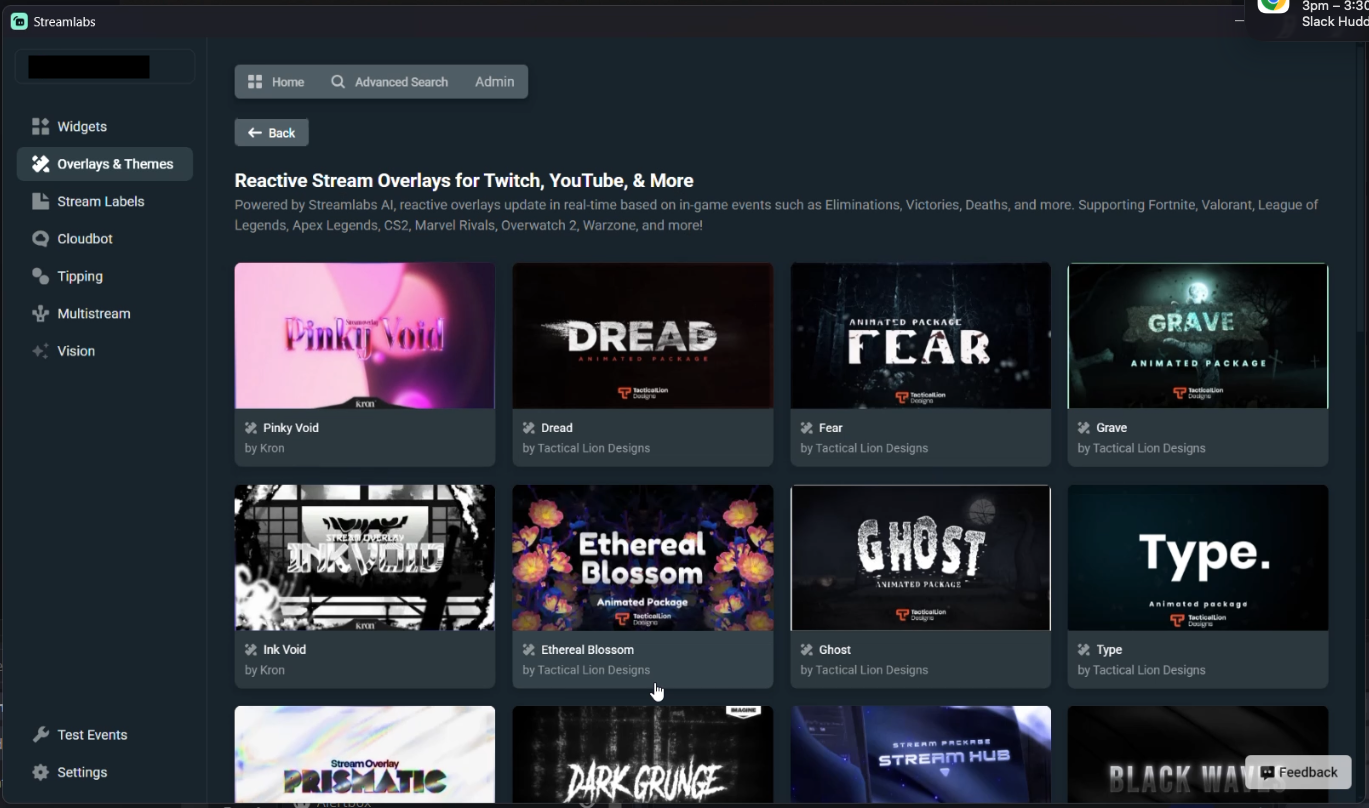The height and width of the screenshot is (808, 1369).
Task: Click the Settings gear icon
Action: point(40,772)
